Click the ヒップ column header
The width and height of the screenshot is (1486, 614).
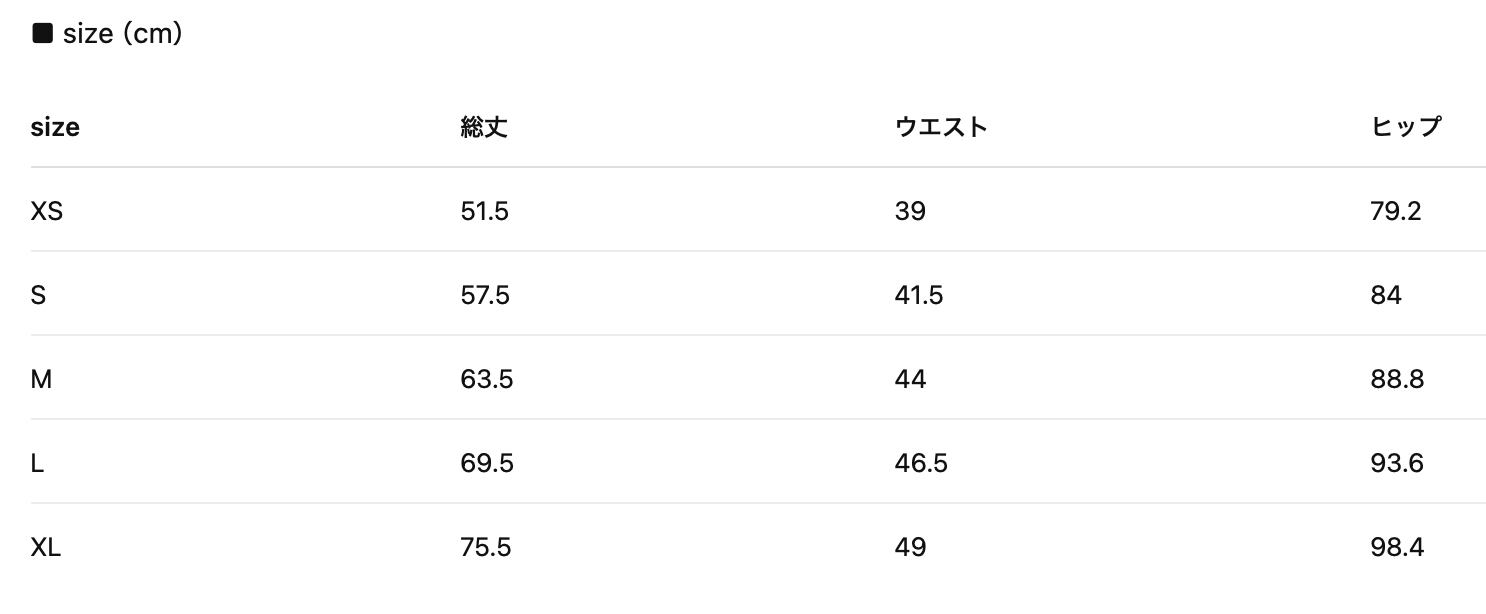tap(1406, 127)
